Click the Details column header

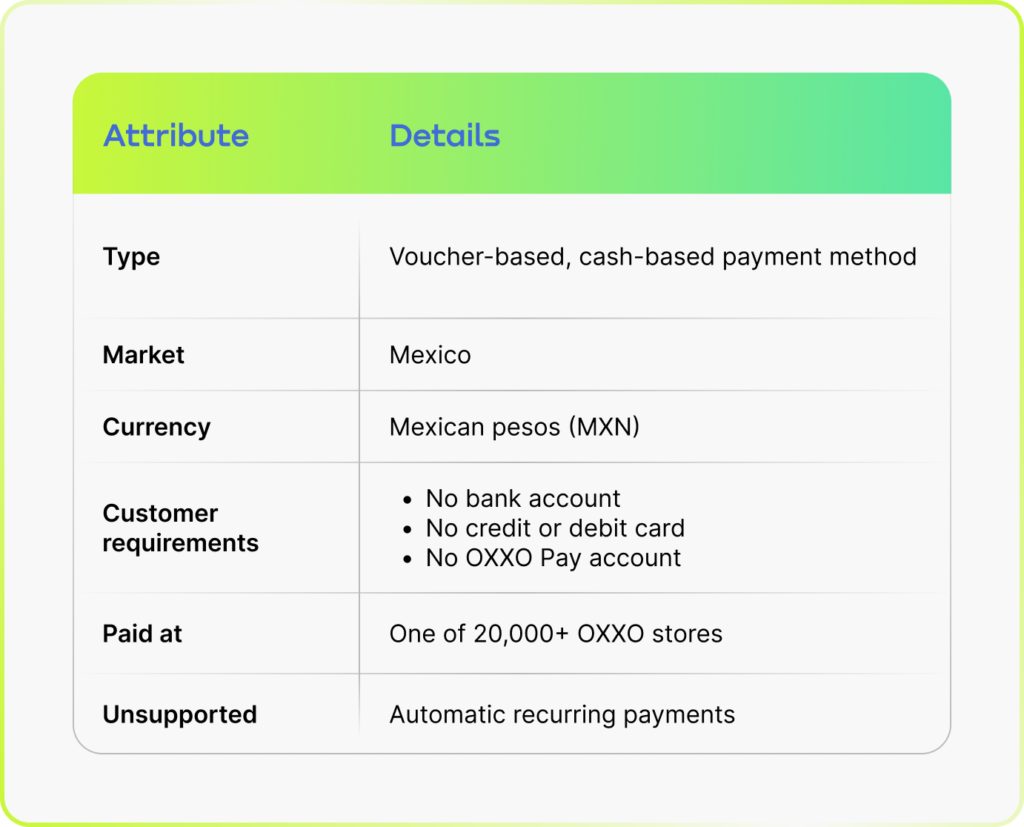tap(445, 136)
